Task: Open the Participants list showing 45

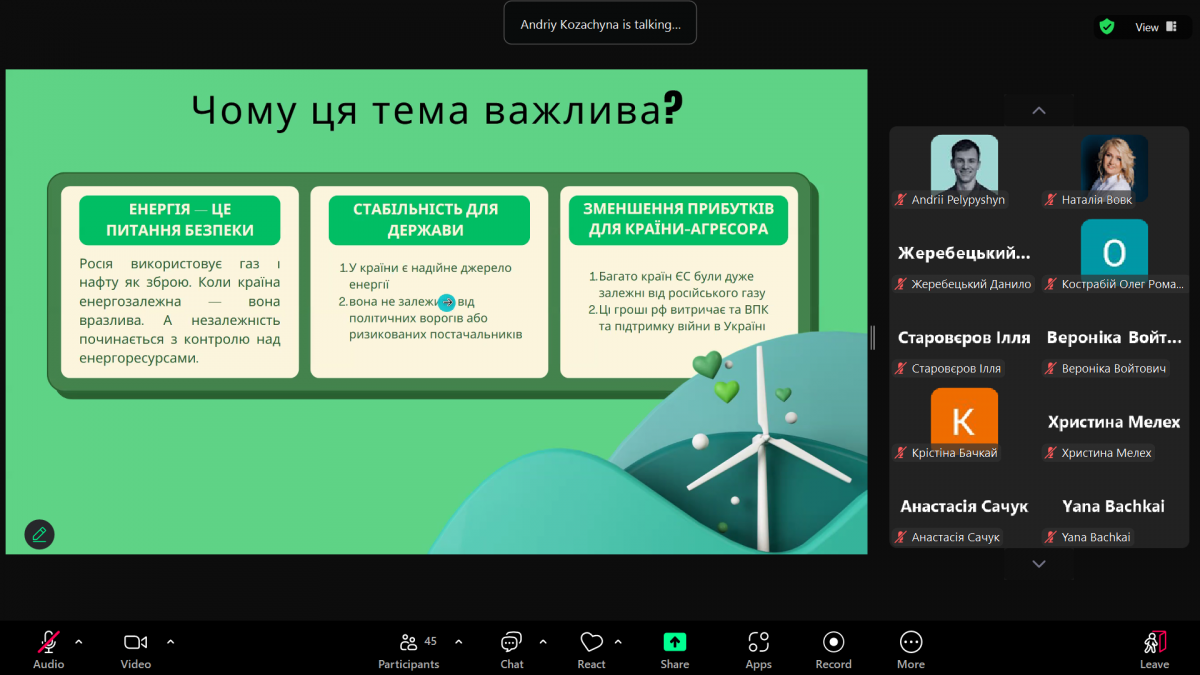Action: 408,640
